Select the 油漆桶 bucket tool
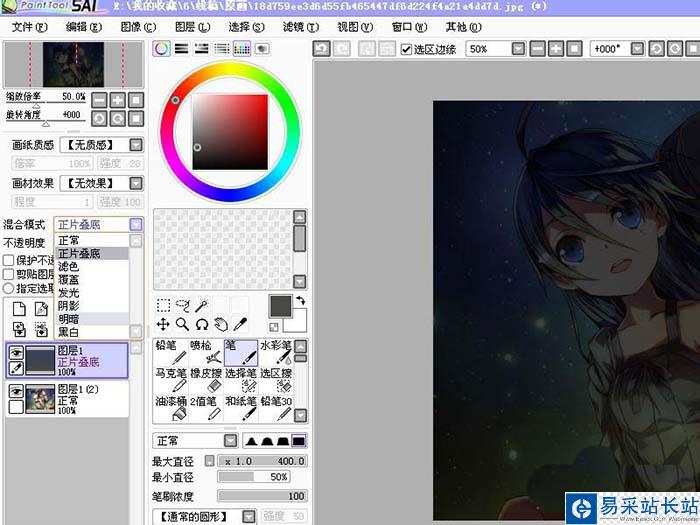The height and width of the screenshot is (525, 700). point(171,408)
